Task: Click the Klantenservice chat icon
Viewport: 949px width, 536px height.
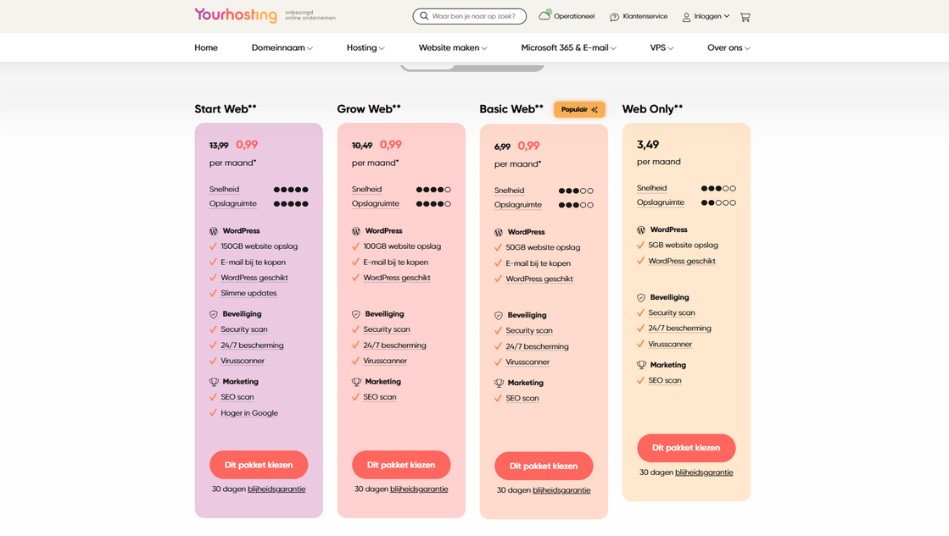Action: [x=614, y=17]
